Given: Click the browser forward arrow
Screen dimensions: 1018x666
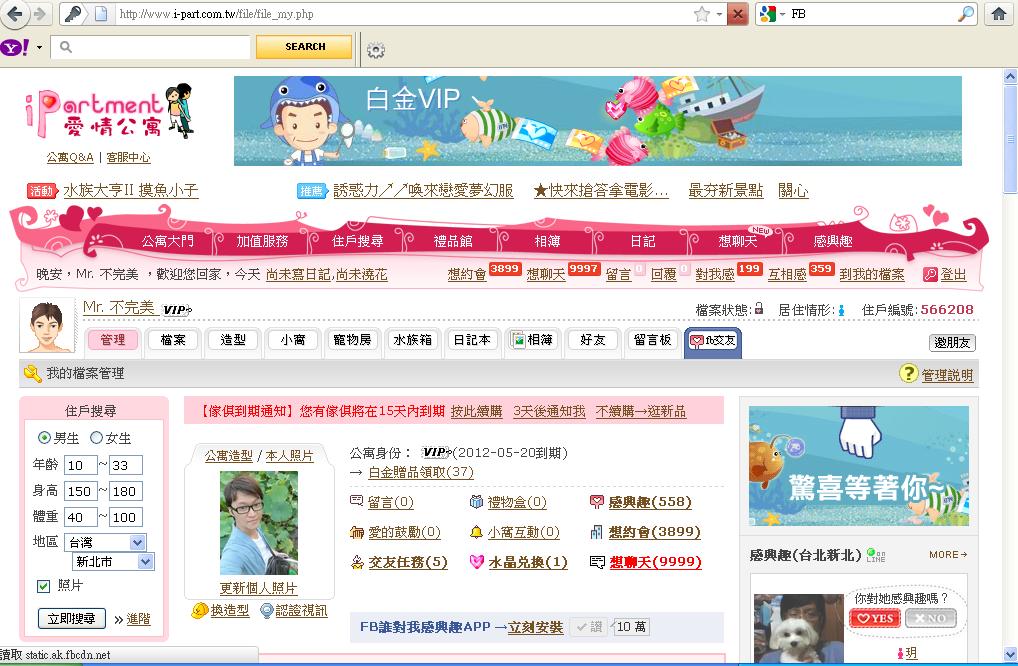Looking at the screenshot, I should coord(40,14).
